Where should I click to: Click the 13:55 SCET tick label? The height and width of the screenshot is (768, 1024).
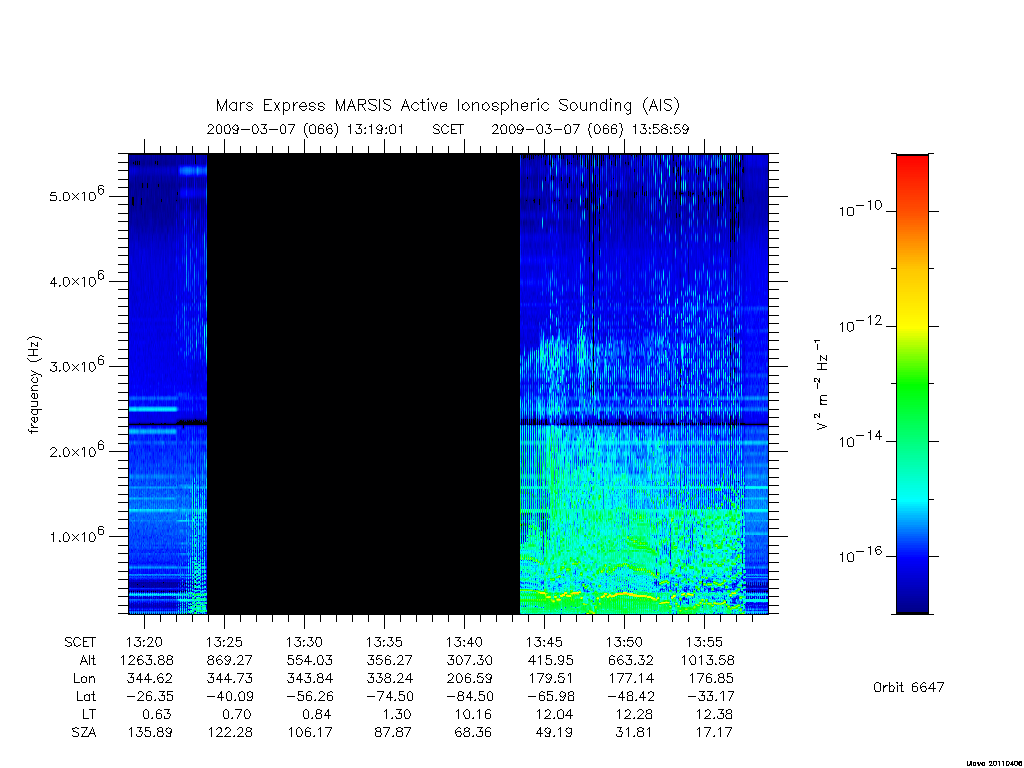(x=704, y=642)
